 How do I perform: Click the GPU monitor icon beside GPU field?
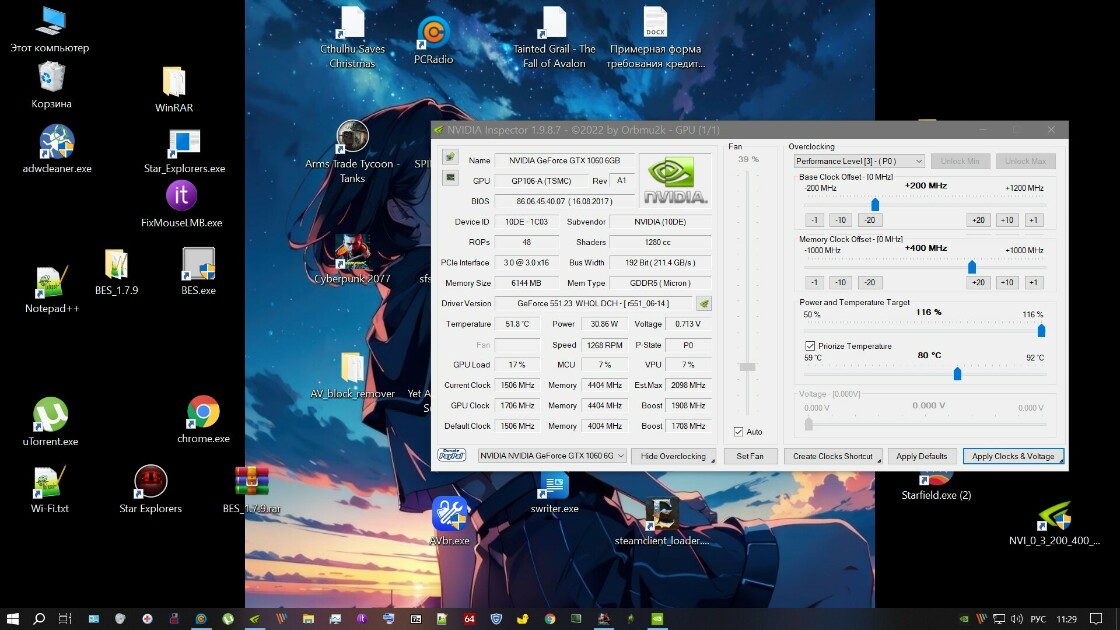450,178
